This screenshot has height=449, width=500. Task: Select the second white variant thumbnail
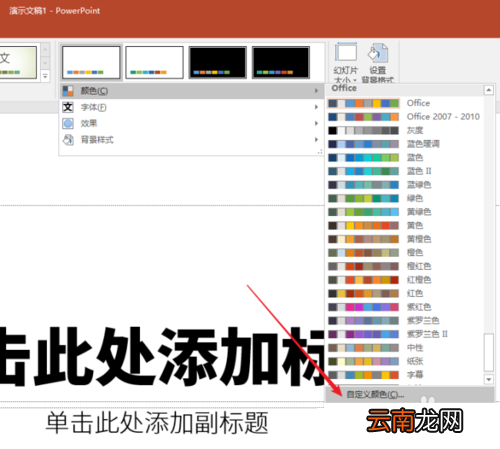pyautogui.click(x=154, y=62)
